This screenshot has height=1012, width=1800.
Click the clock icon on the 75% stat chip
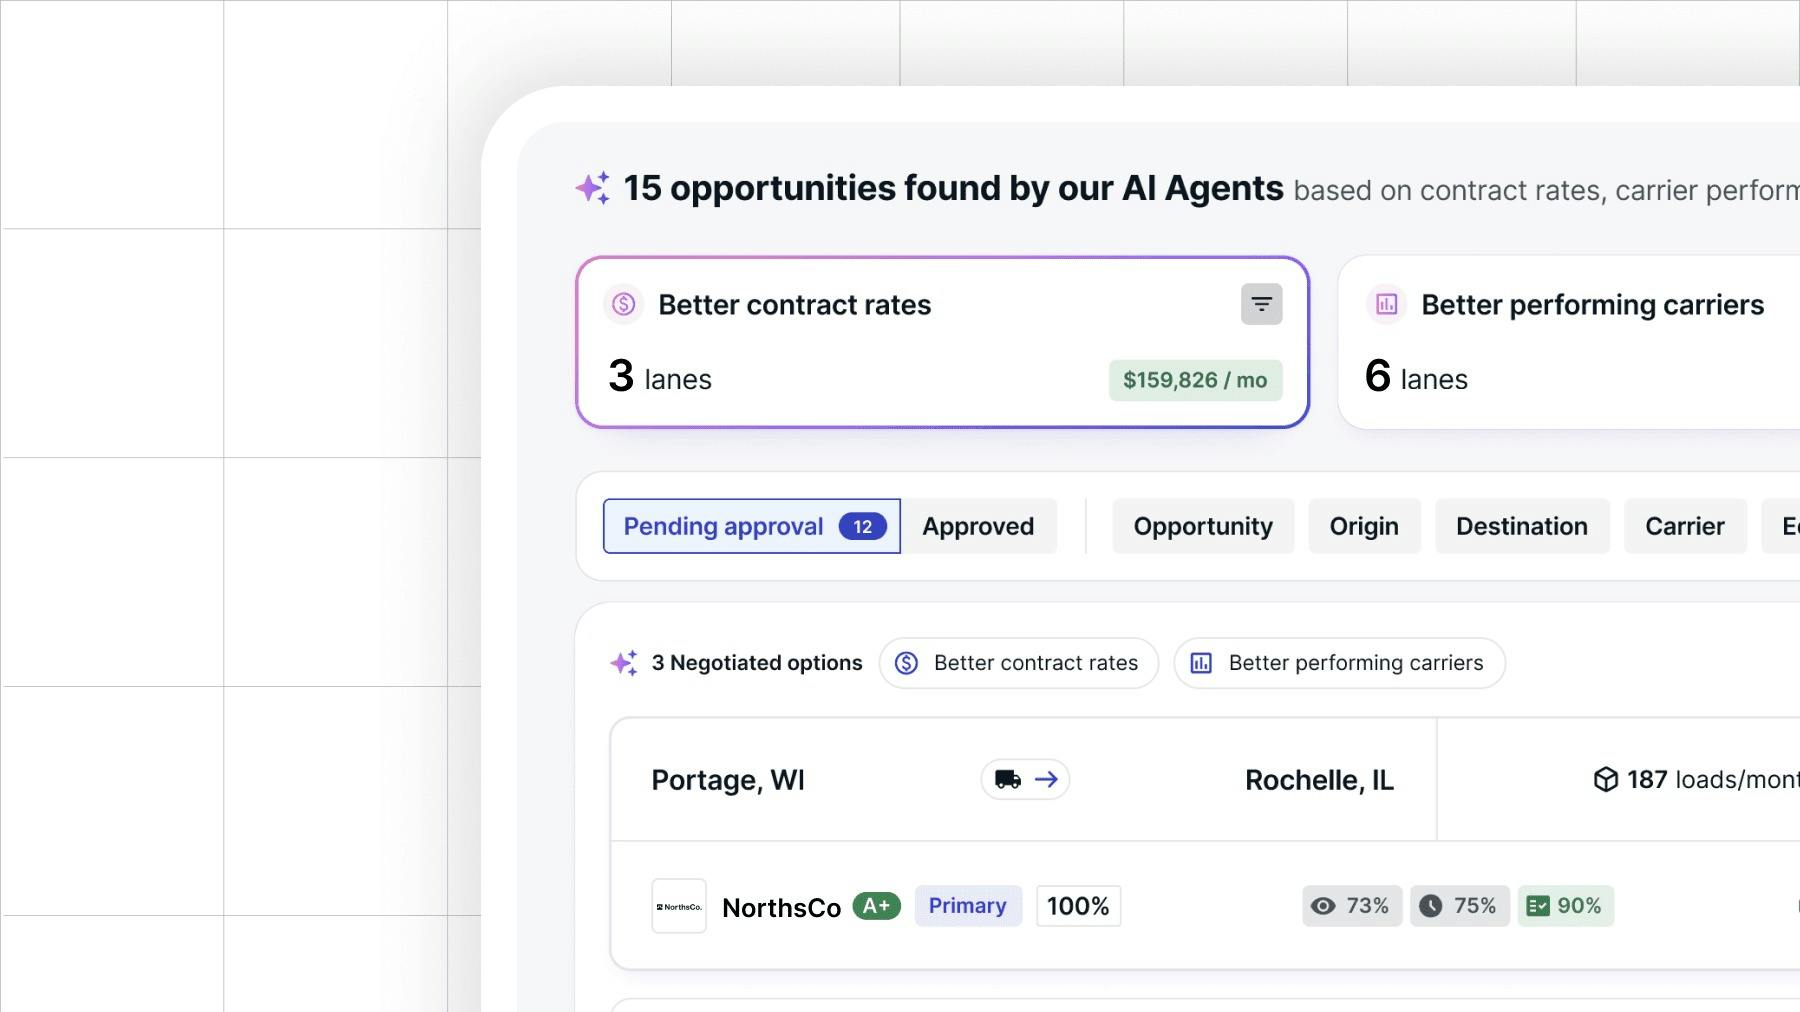[1432, 906]
